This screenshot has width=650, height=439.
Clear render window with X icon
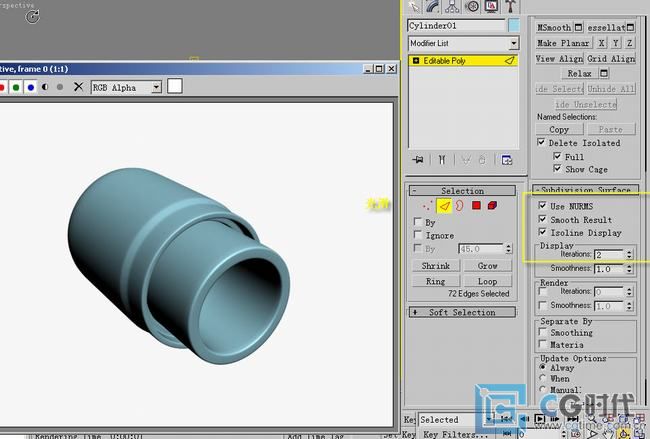click(x=78, y=87)
